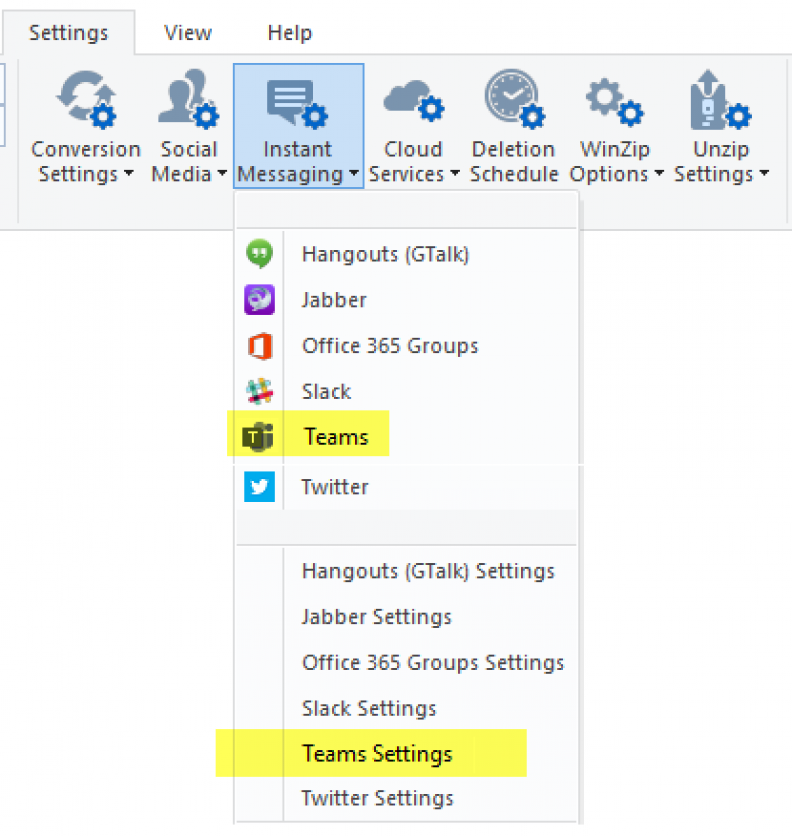Select Twitter in the messaging menu

point(406,487)
